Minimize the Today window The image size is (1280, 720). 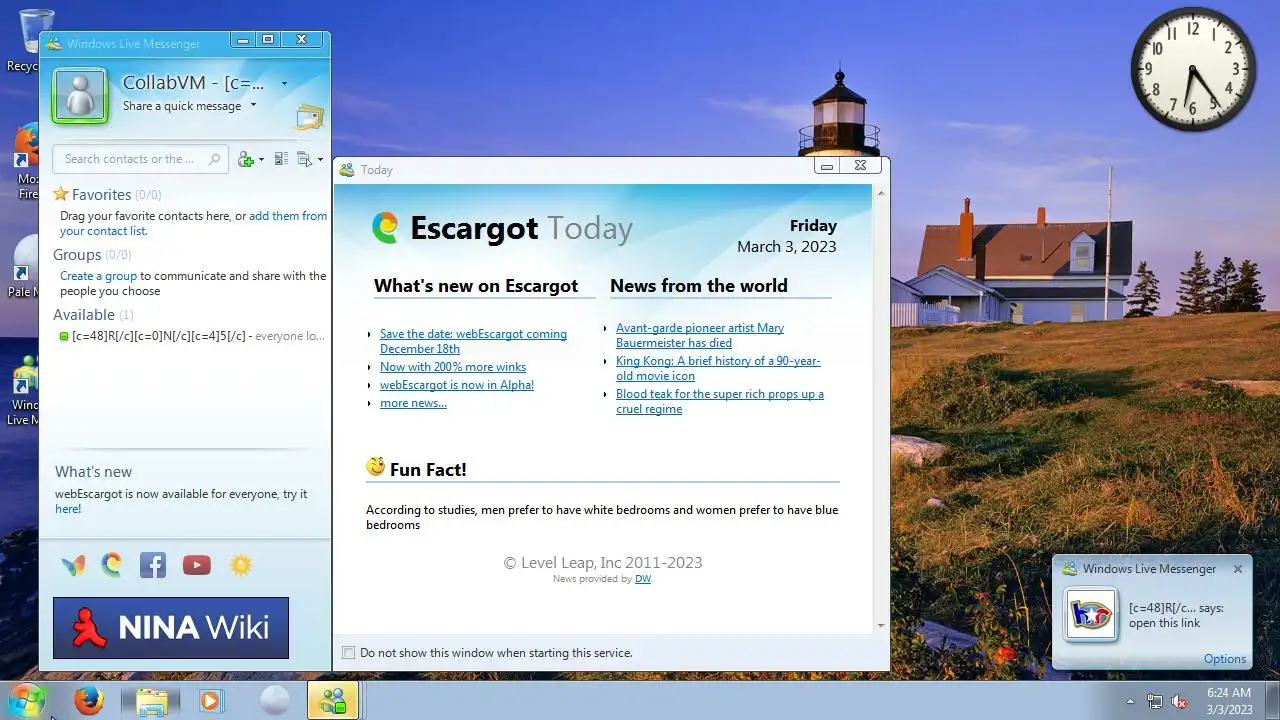click(827, 166)
